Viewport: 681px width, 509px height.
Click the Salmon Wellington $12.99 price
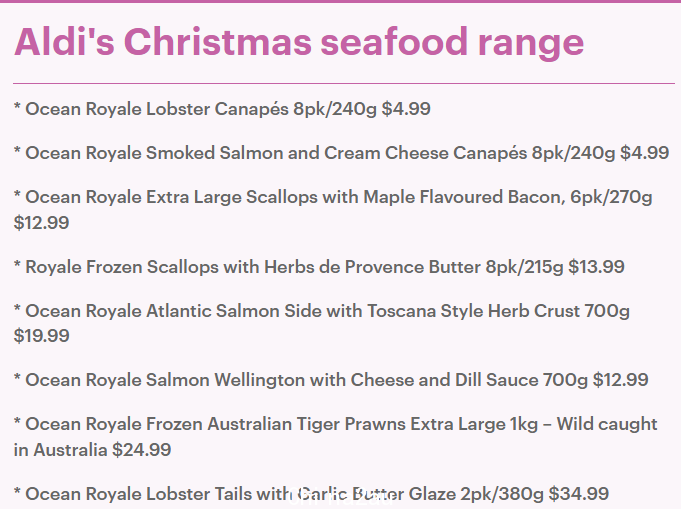621,380
